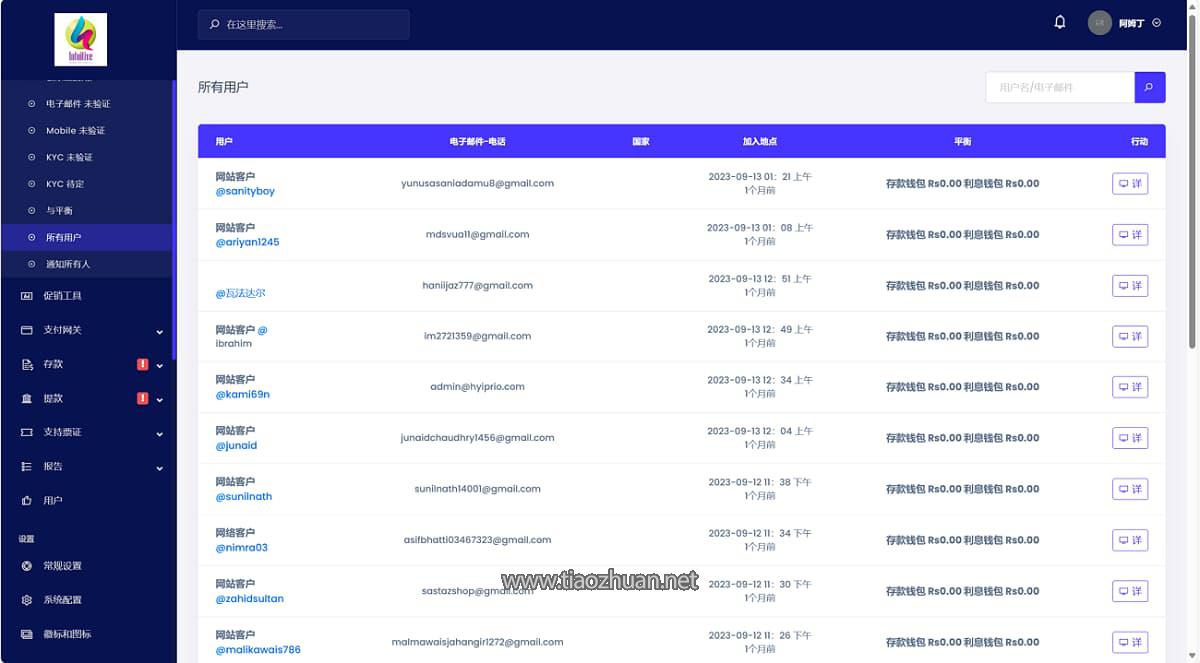
Task: Open the @kami69n username link
Action: coord(243,394)
